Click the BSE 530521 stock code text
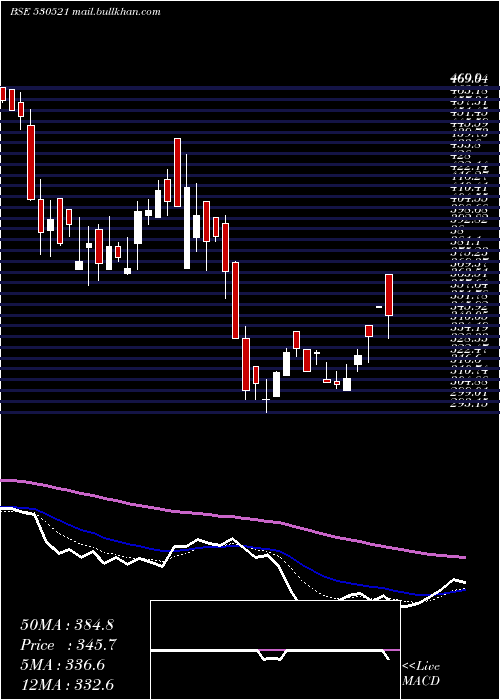The image size is (500, 700). pyautogui.click(x=39, y=12)
